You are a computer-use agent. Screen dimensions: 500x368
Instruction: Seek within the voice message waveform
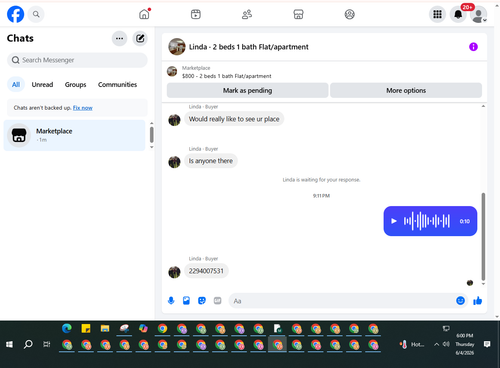click(x=427, y=221)
